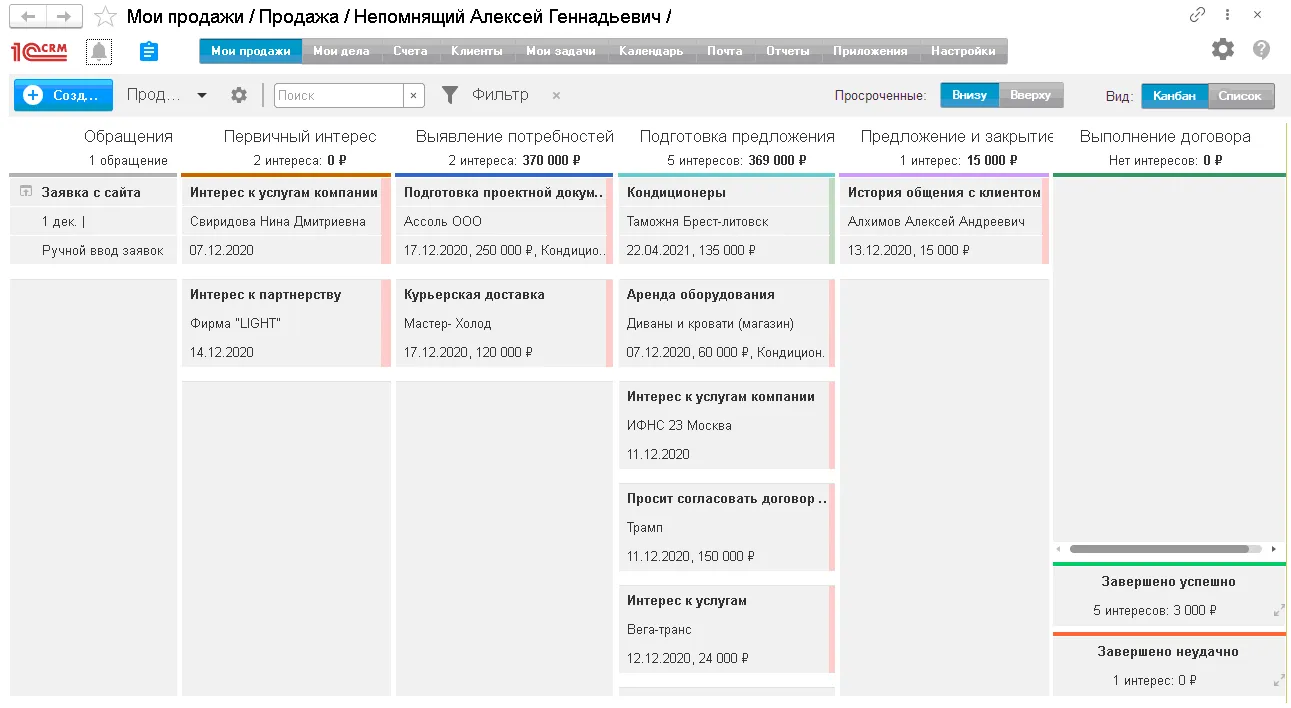
Task: Click Фирма "LIGHT" client name
Action: click(x=235, y=323)
